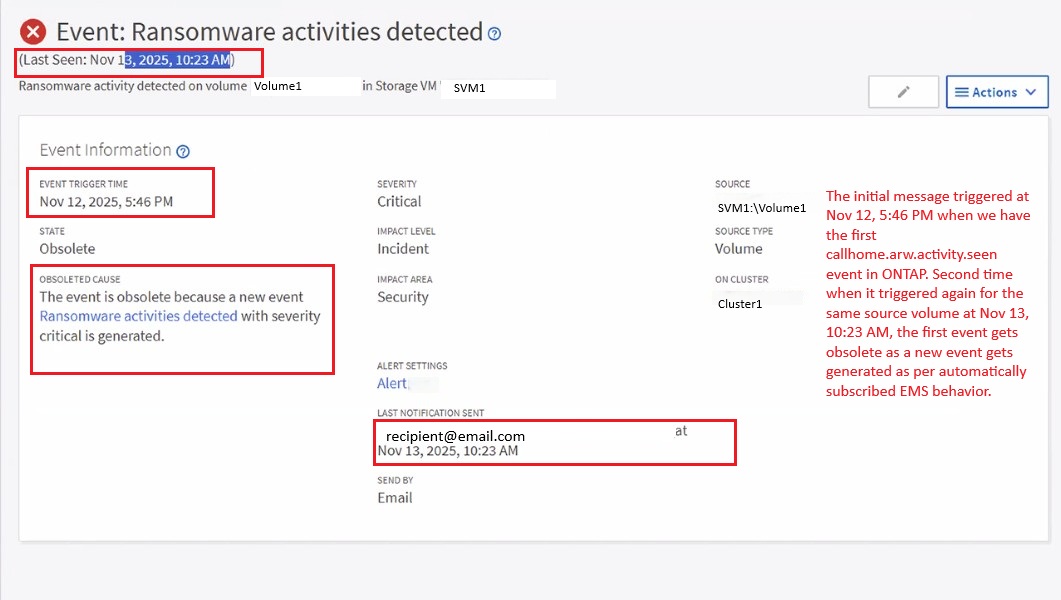Click the Critical severity value
Image resolution: width=1061 pixels, height=600 pixels.
(399, 202)
